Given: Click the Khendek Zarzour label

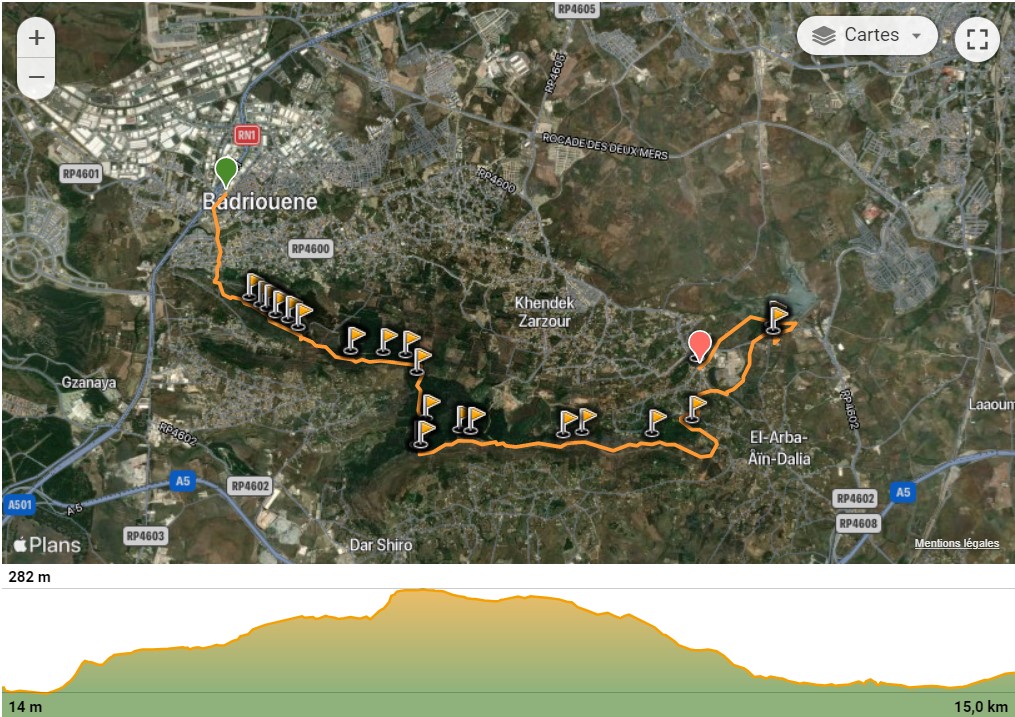Looking at the screenshot, I should tap(544, 311).
